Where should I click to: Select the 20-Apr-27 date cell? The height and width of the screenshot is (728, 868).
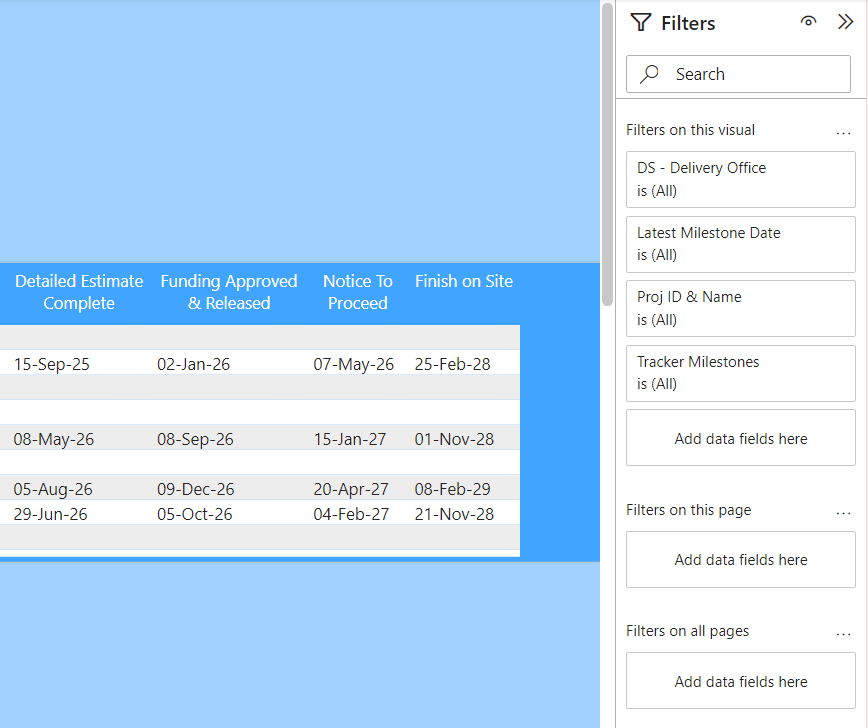[351, 489]
